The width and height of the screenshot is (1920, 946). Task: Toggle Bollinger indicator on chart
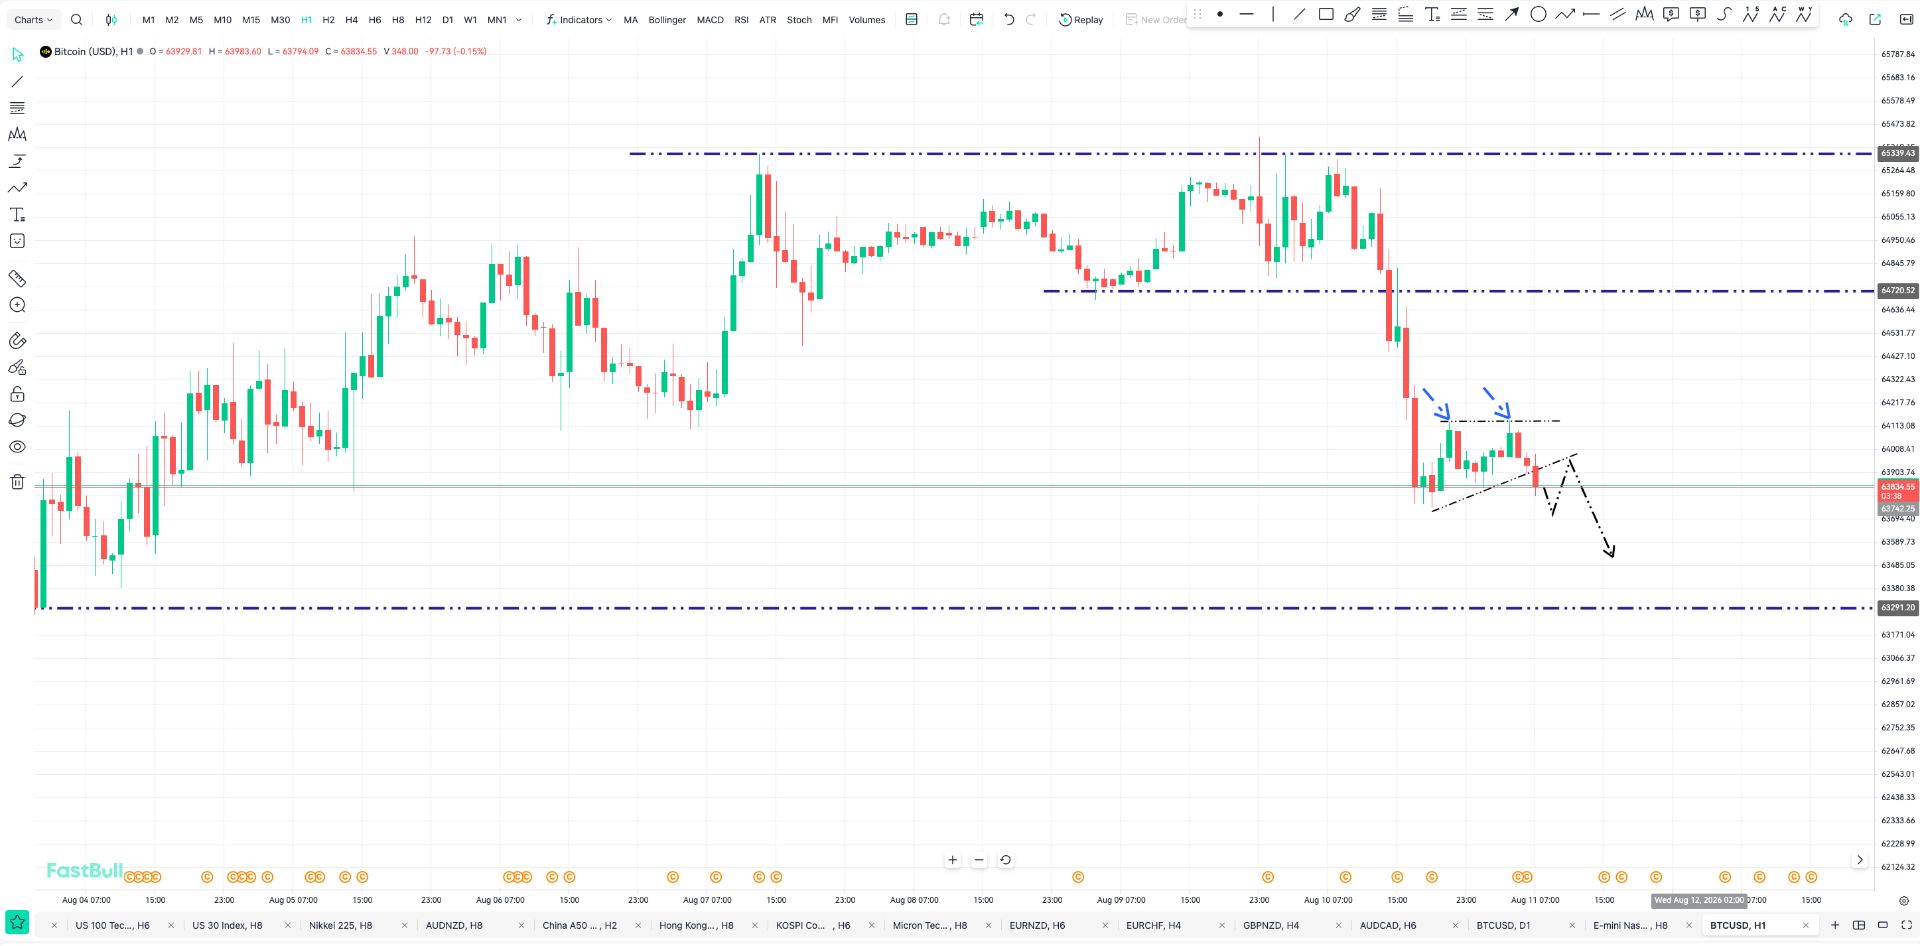667,20
